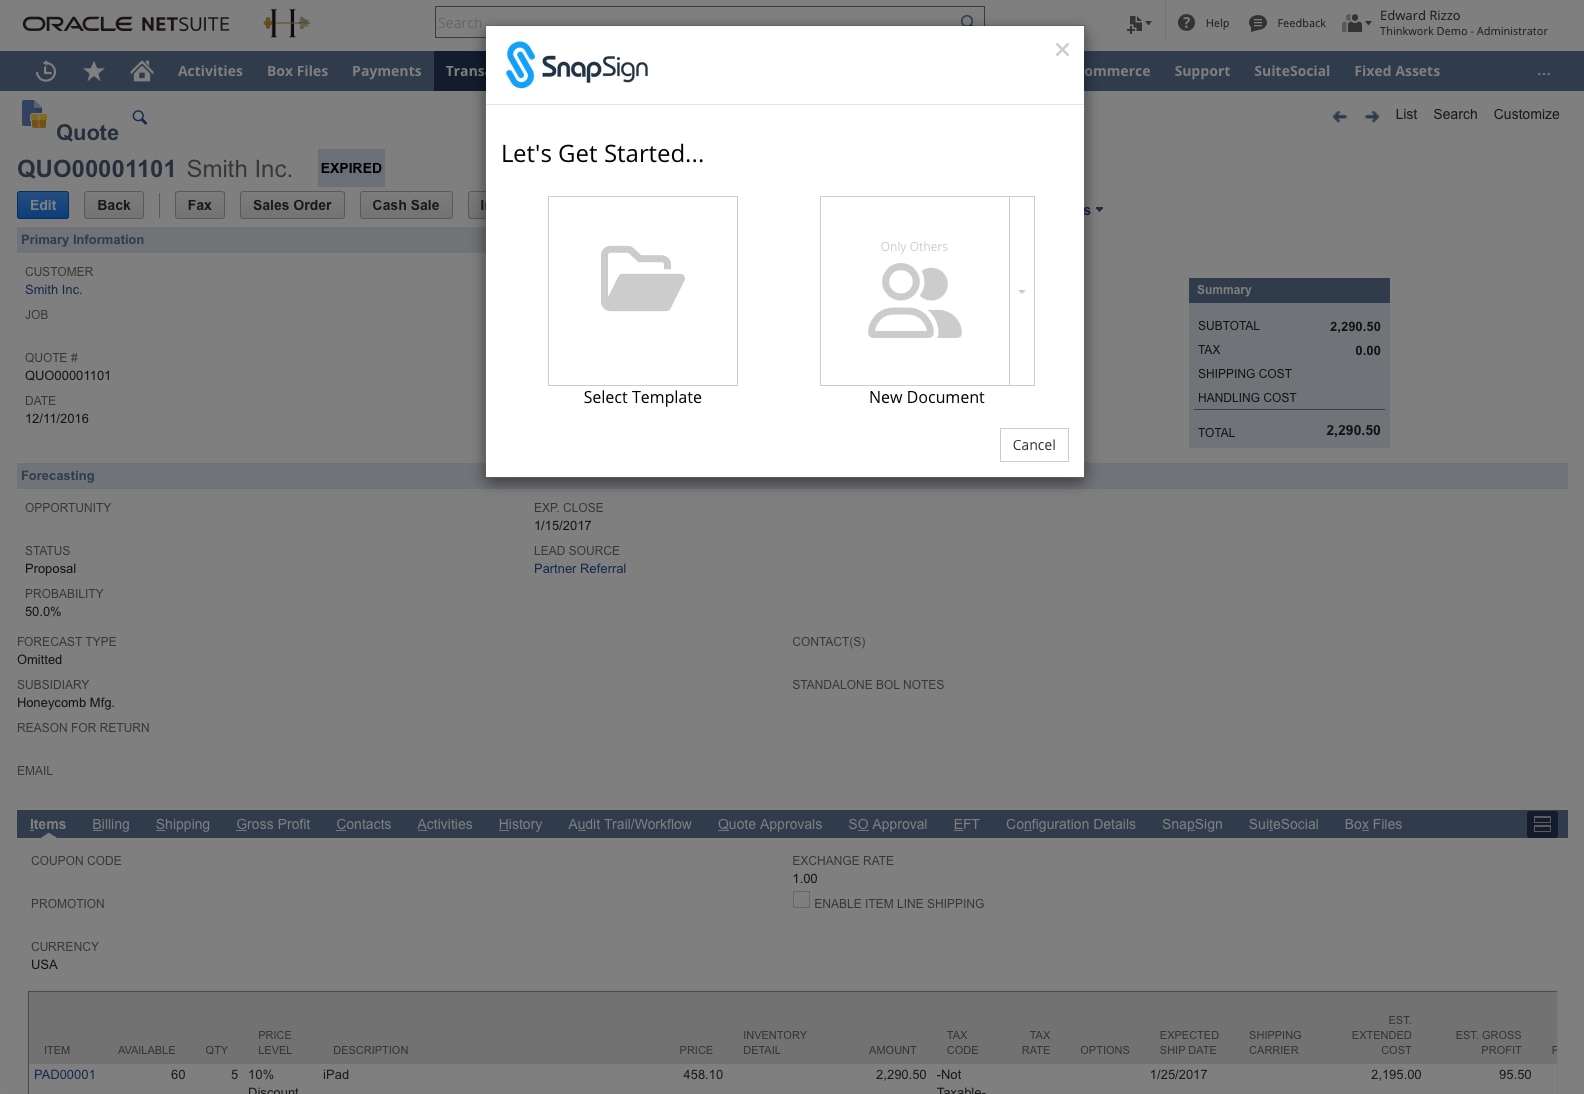Expand the overflow menu ellipsis in navbar
Viewport: 1584px width, 1094px height.
(1544, 72)
